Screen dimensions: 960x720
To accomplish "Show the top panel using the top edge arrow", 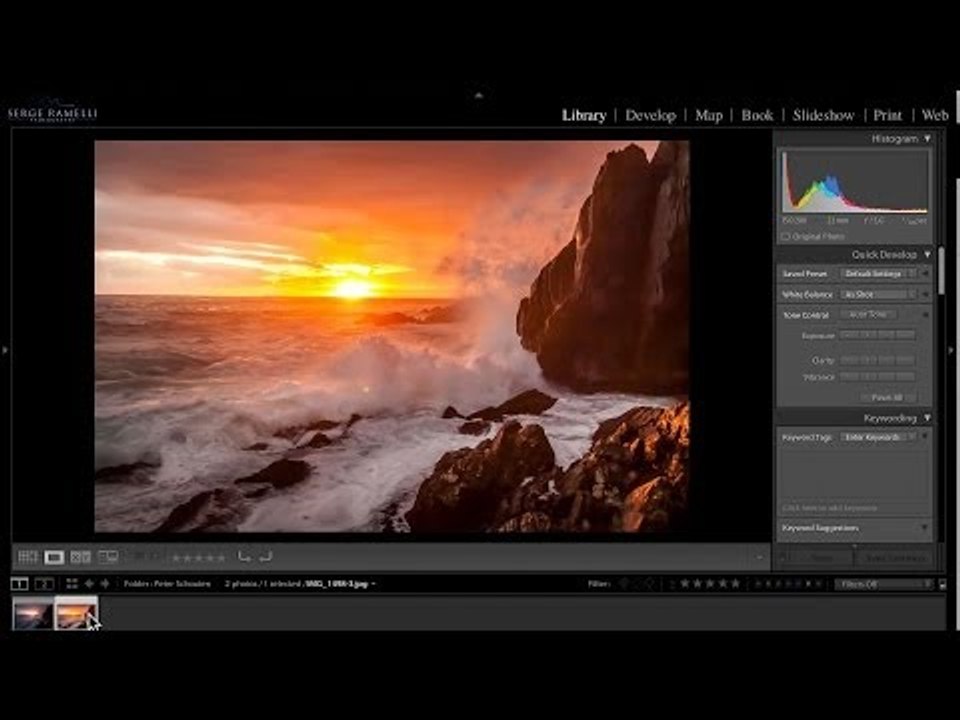I will [479, 96].
